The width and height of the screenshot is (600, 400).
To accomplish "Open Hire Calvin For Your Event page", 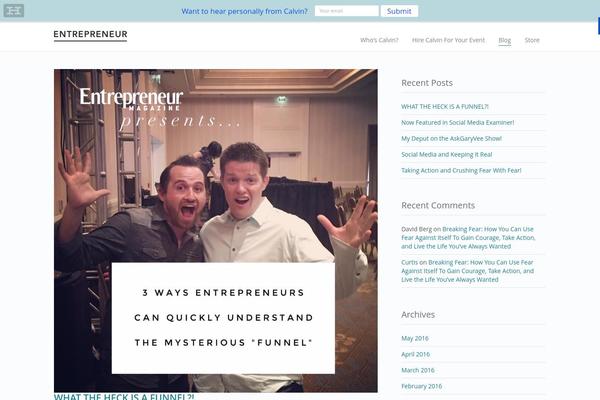I will 448,40.
